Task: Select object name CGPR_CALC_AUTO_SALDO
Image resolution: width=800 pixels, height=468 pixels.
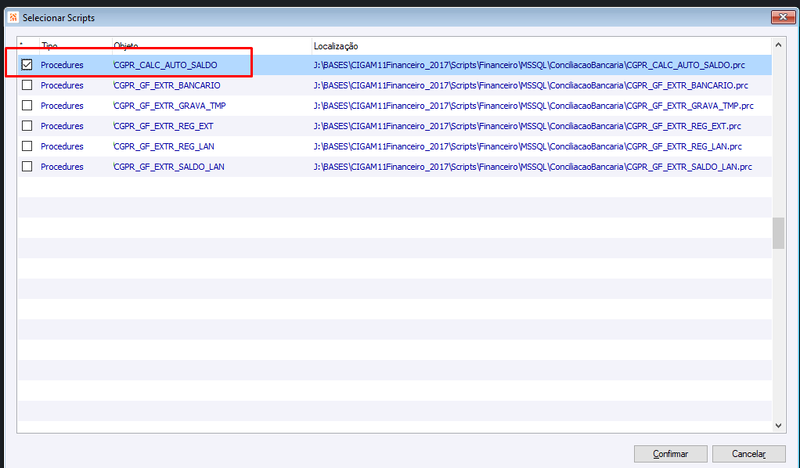Action: tap(165, 65)
